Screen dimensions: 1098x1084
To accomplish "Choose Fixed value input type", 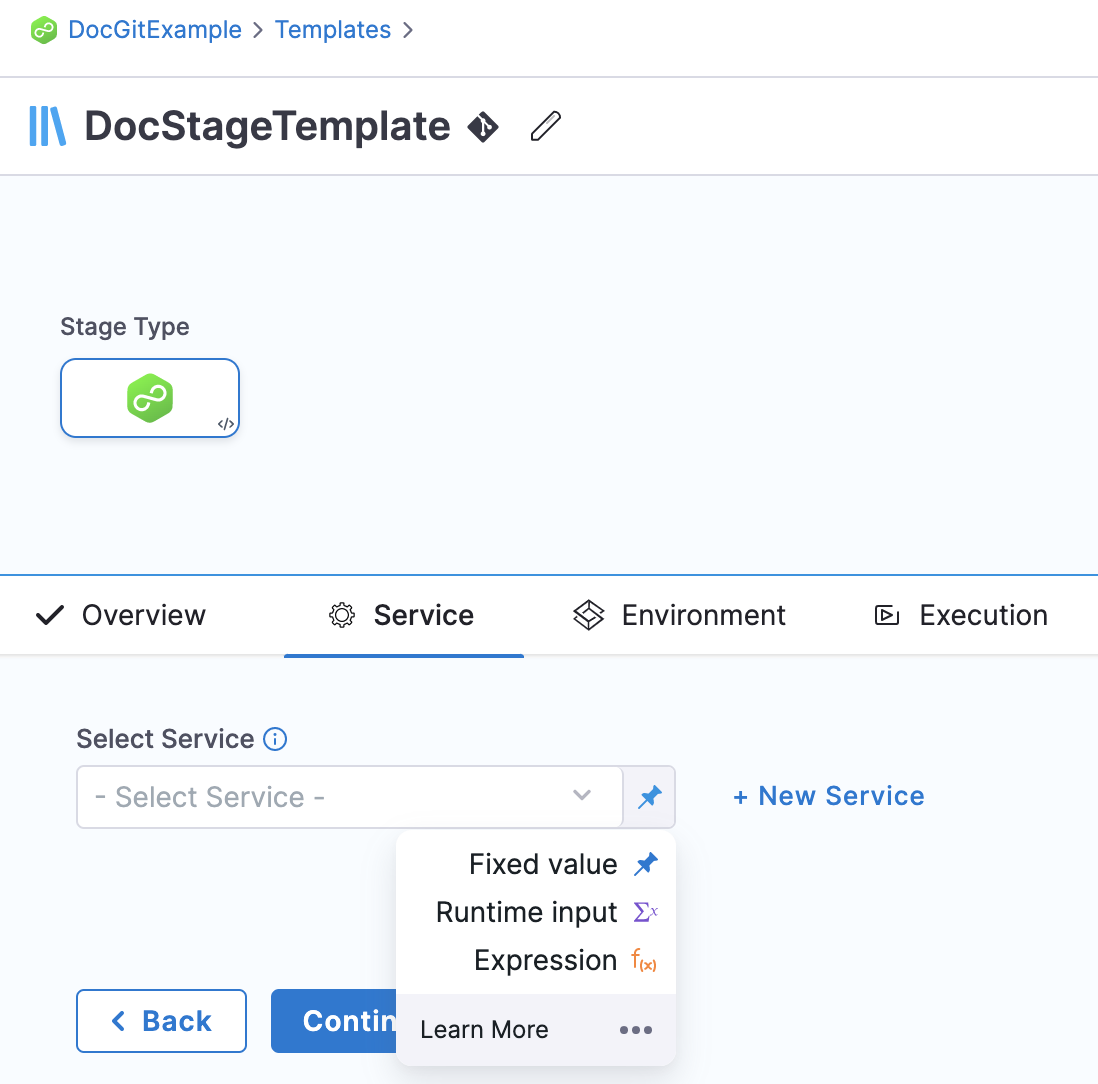I will tap(543, 864).
